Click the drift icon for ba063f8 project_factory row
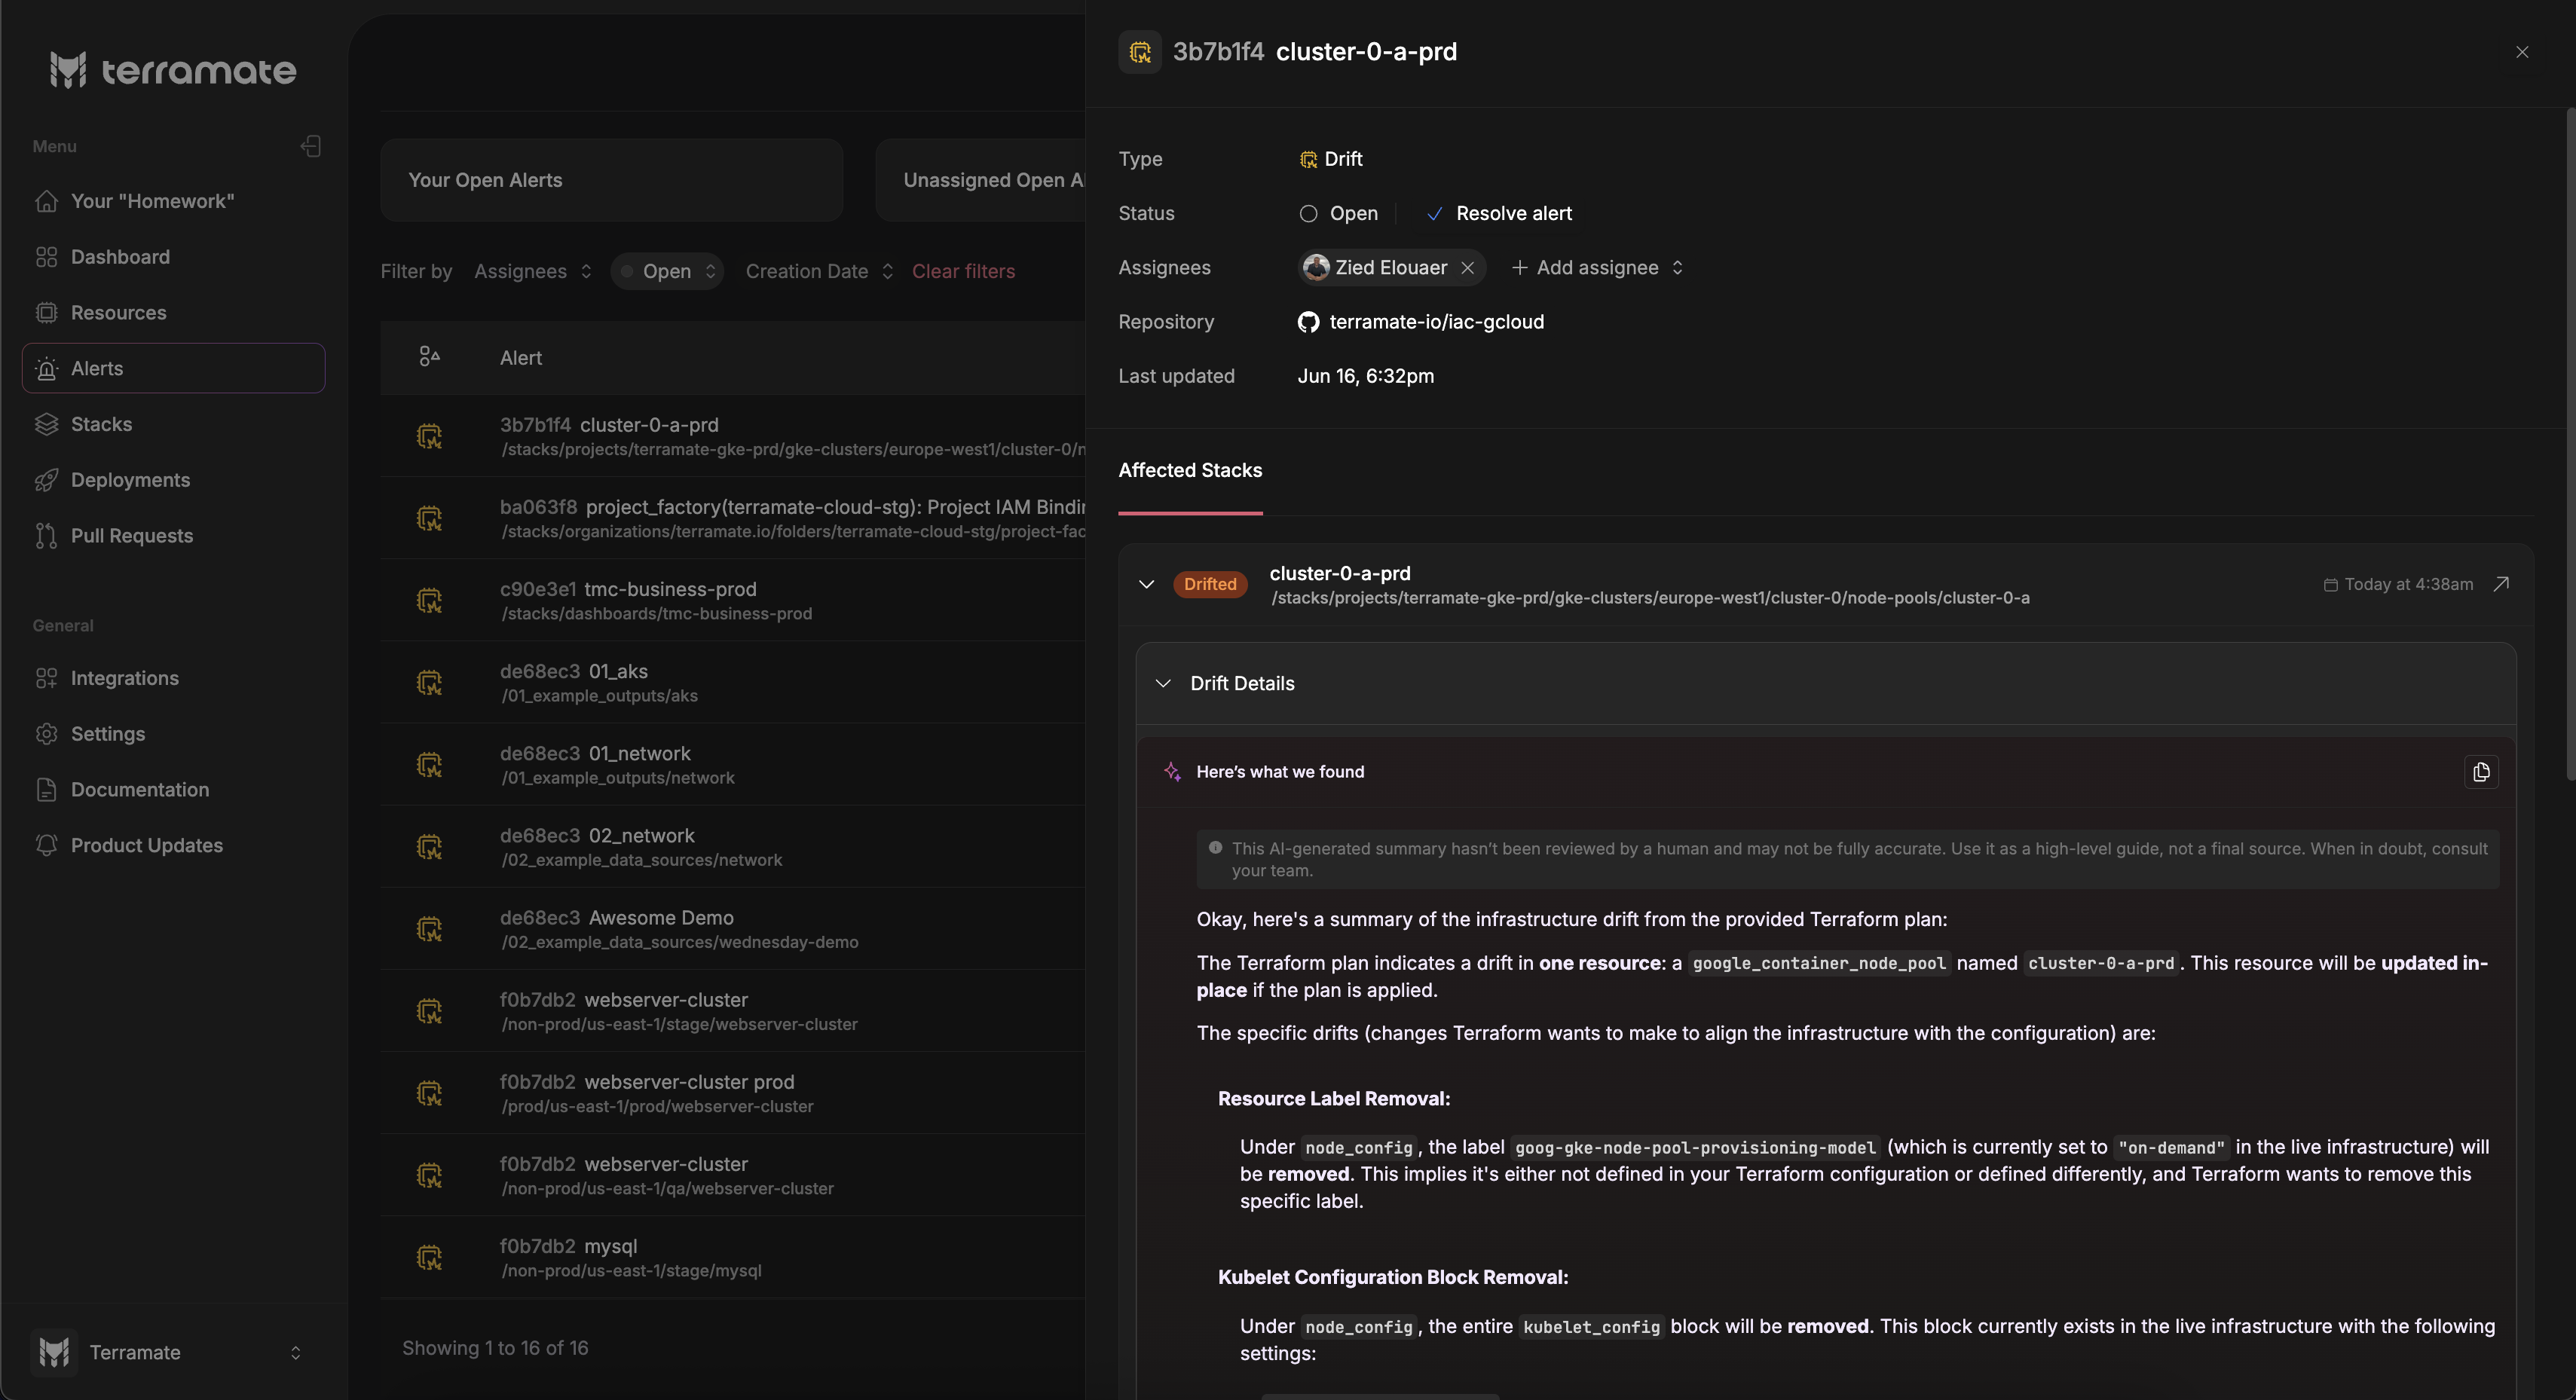 (429, 518)
